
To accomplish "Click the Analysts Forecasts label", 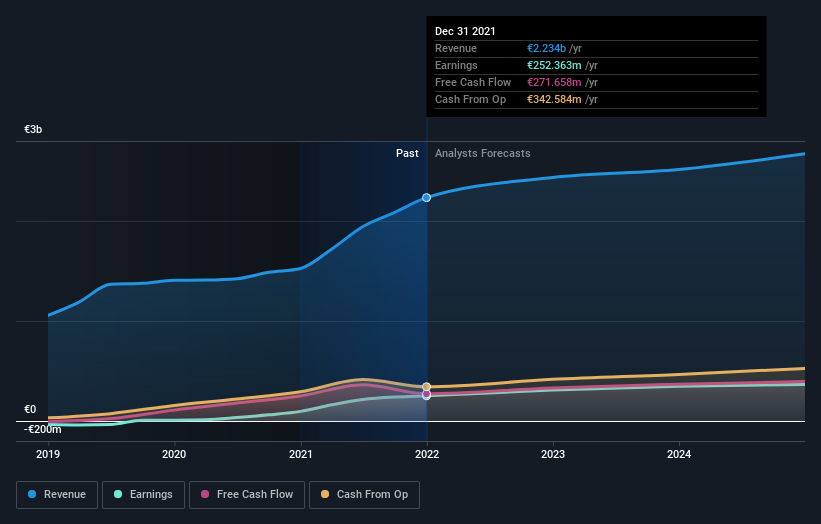I will click(x=483, y=153).
